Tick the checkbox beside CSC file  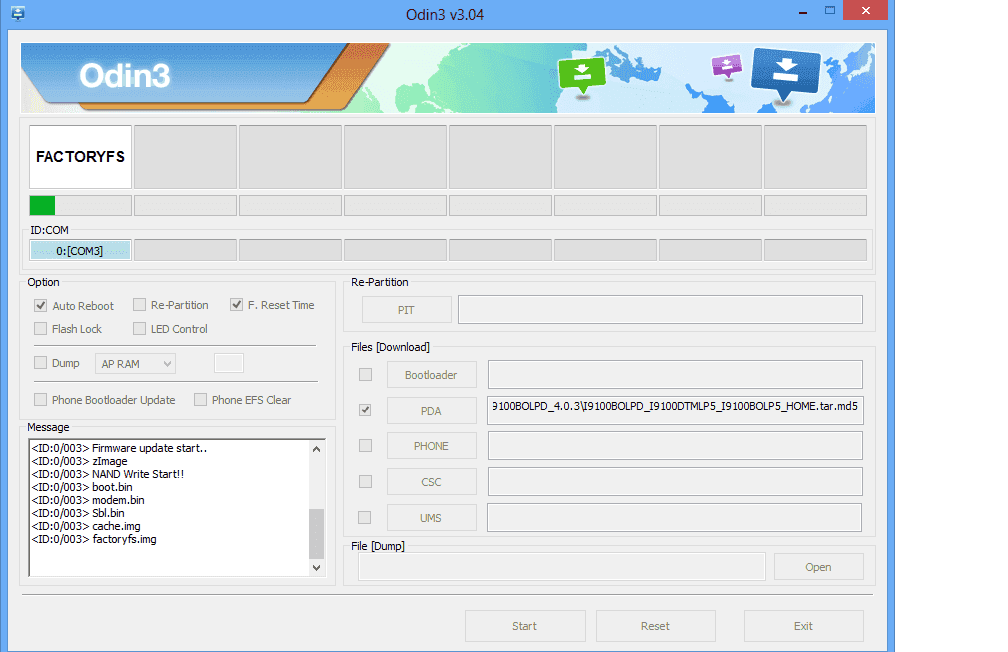[x=365, y=481]
